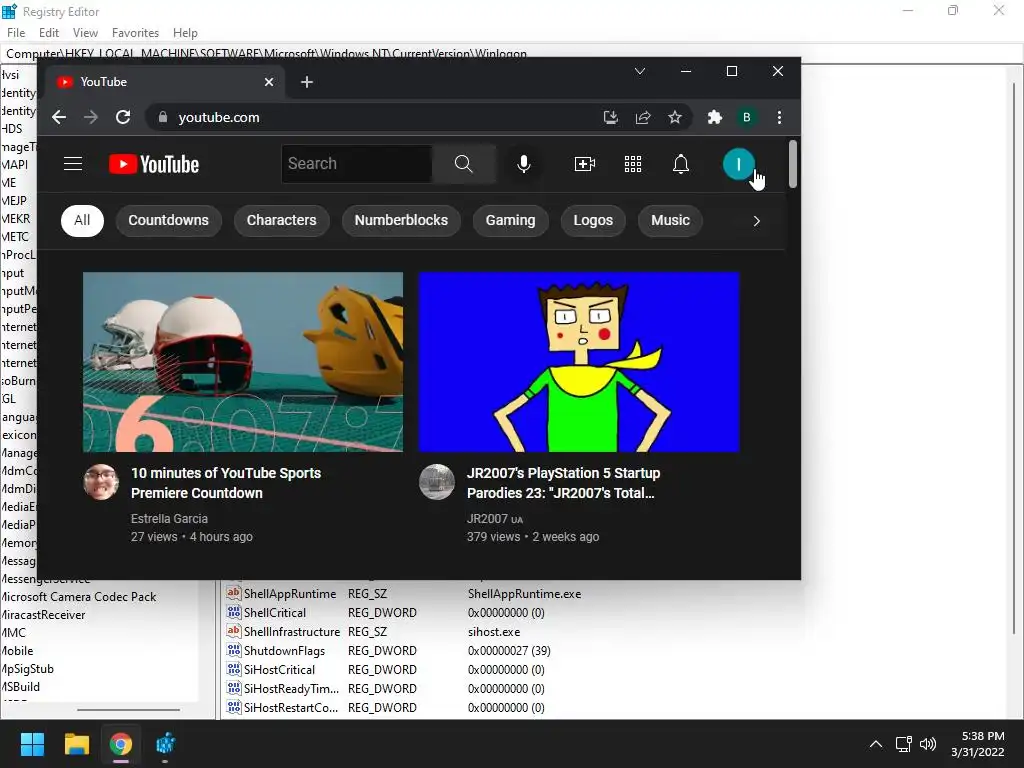This screenshot has width=1024, height=768.
Task: Click the install app icon in address bar
Action: (611, 117)
